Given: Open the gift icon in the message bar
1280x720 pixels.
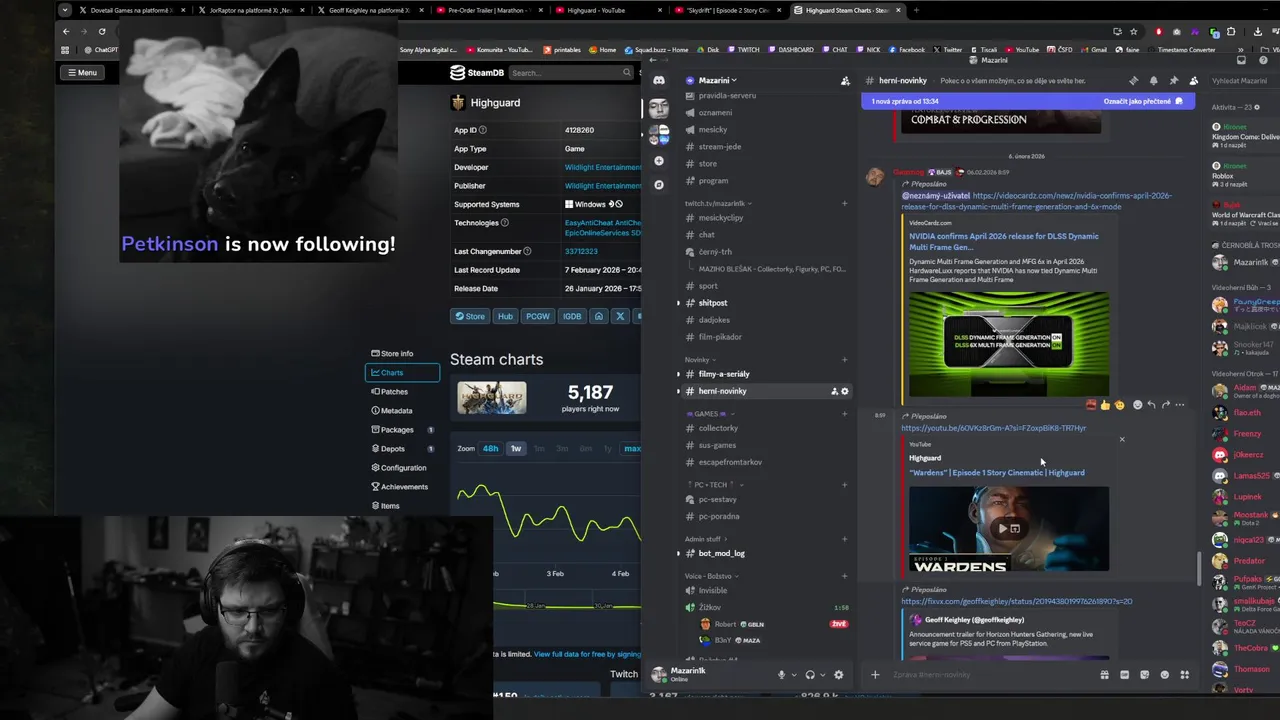Looking at the screenshot, I should tap(1104, 675).
